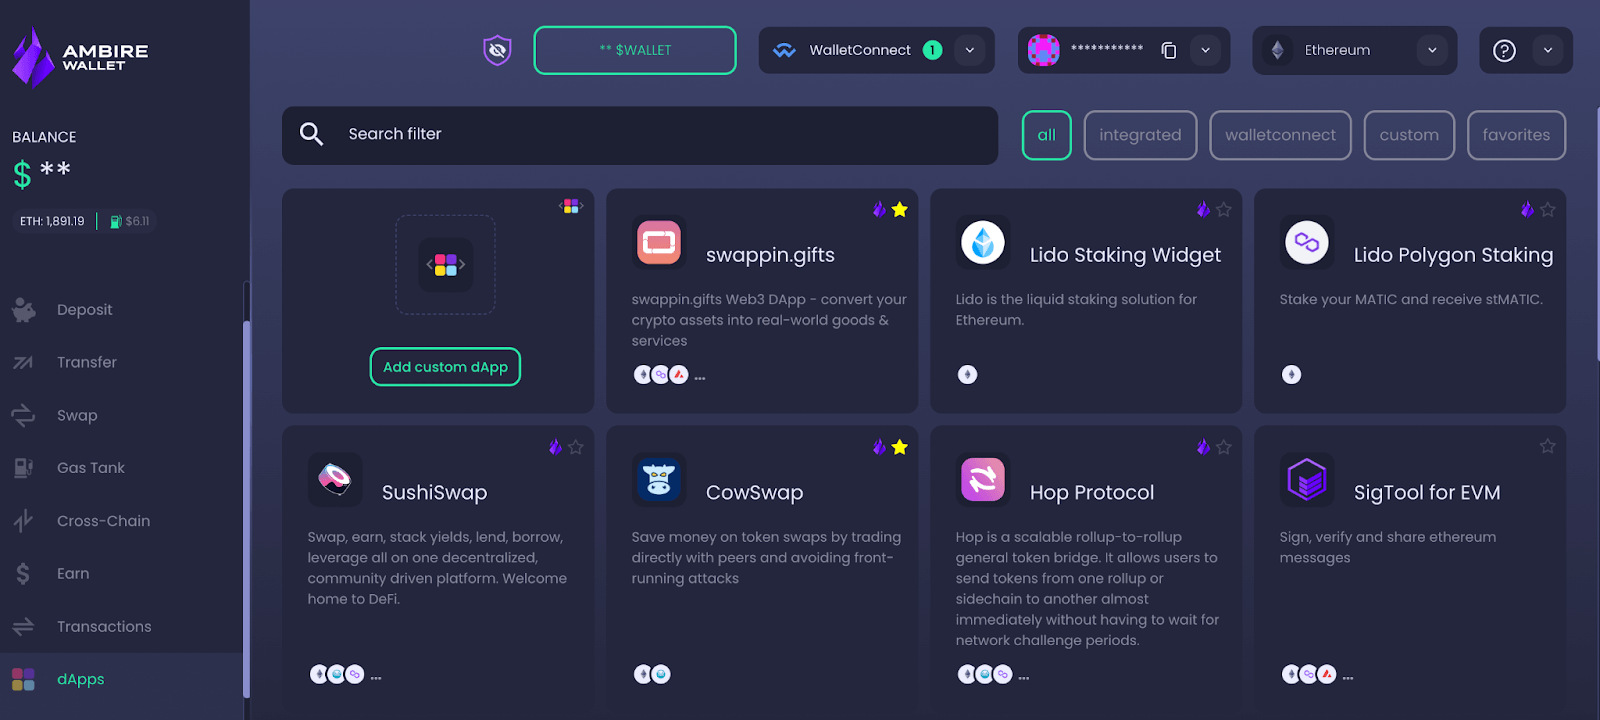Screen dimensions: 1600x720
Task: Open Swap in the sidebar
Action: (x=121, y=415)
